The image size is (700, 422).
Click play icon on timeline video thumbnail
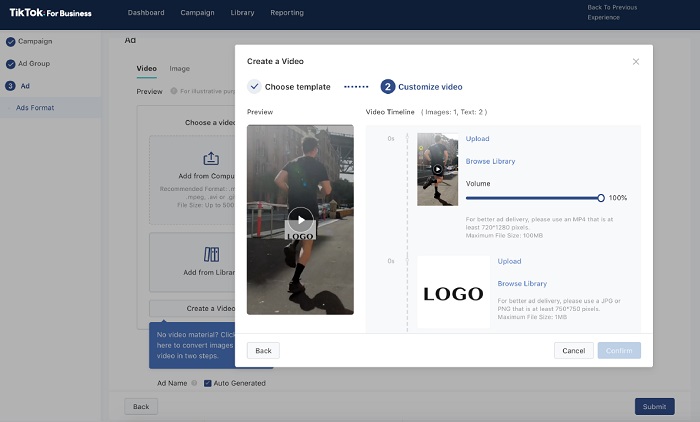[437, 169]
